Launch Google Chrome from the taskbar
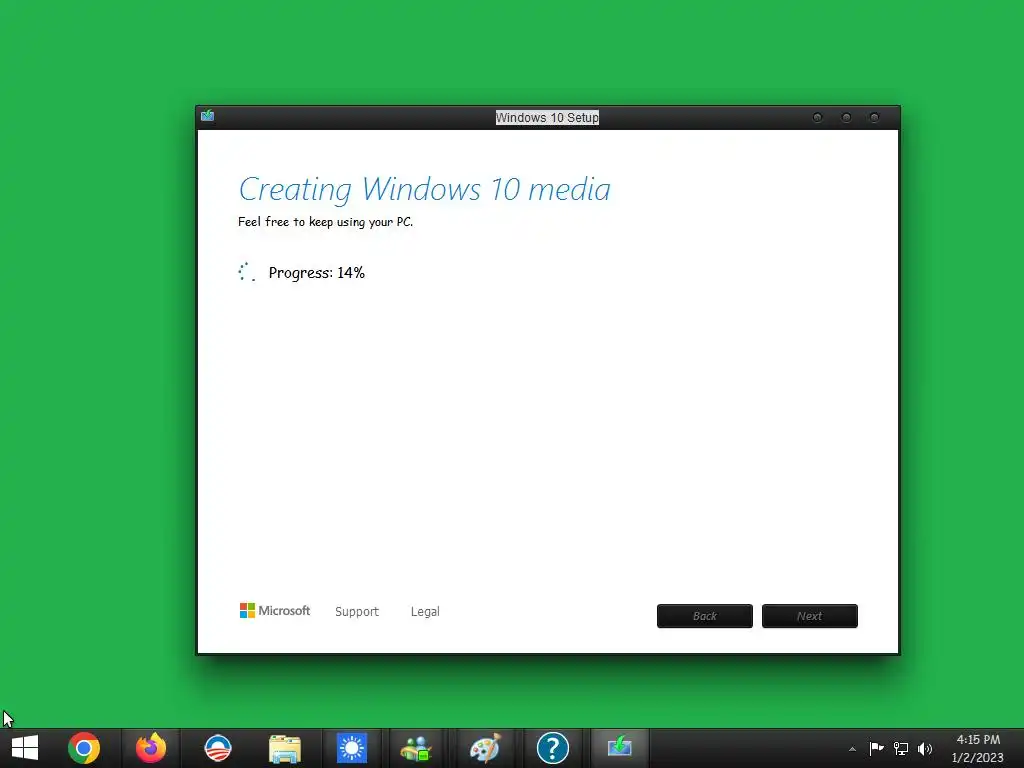Image resolution: width=1024 pixels, height=768 pixels. coord(84,748)
